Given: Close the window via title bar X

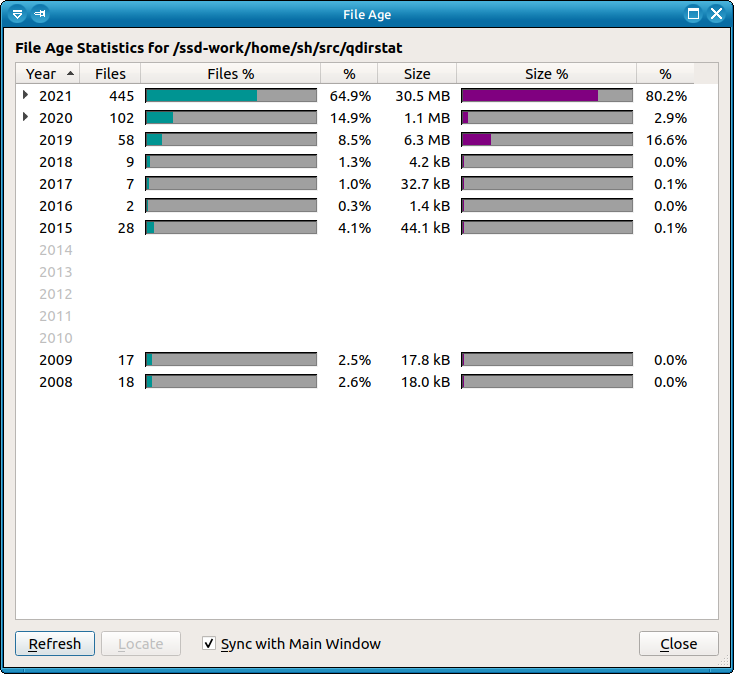Looking at the screenshot, I should click(716, 14).
